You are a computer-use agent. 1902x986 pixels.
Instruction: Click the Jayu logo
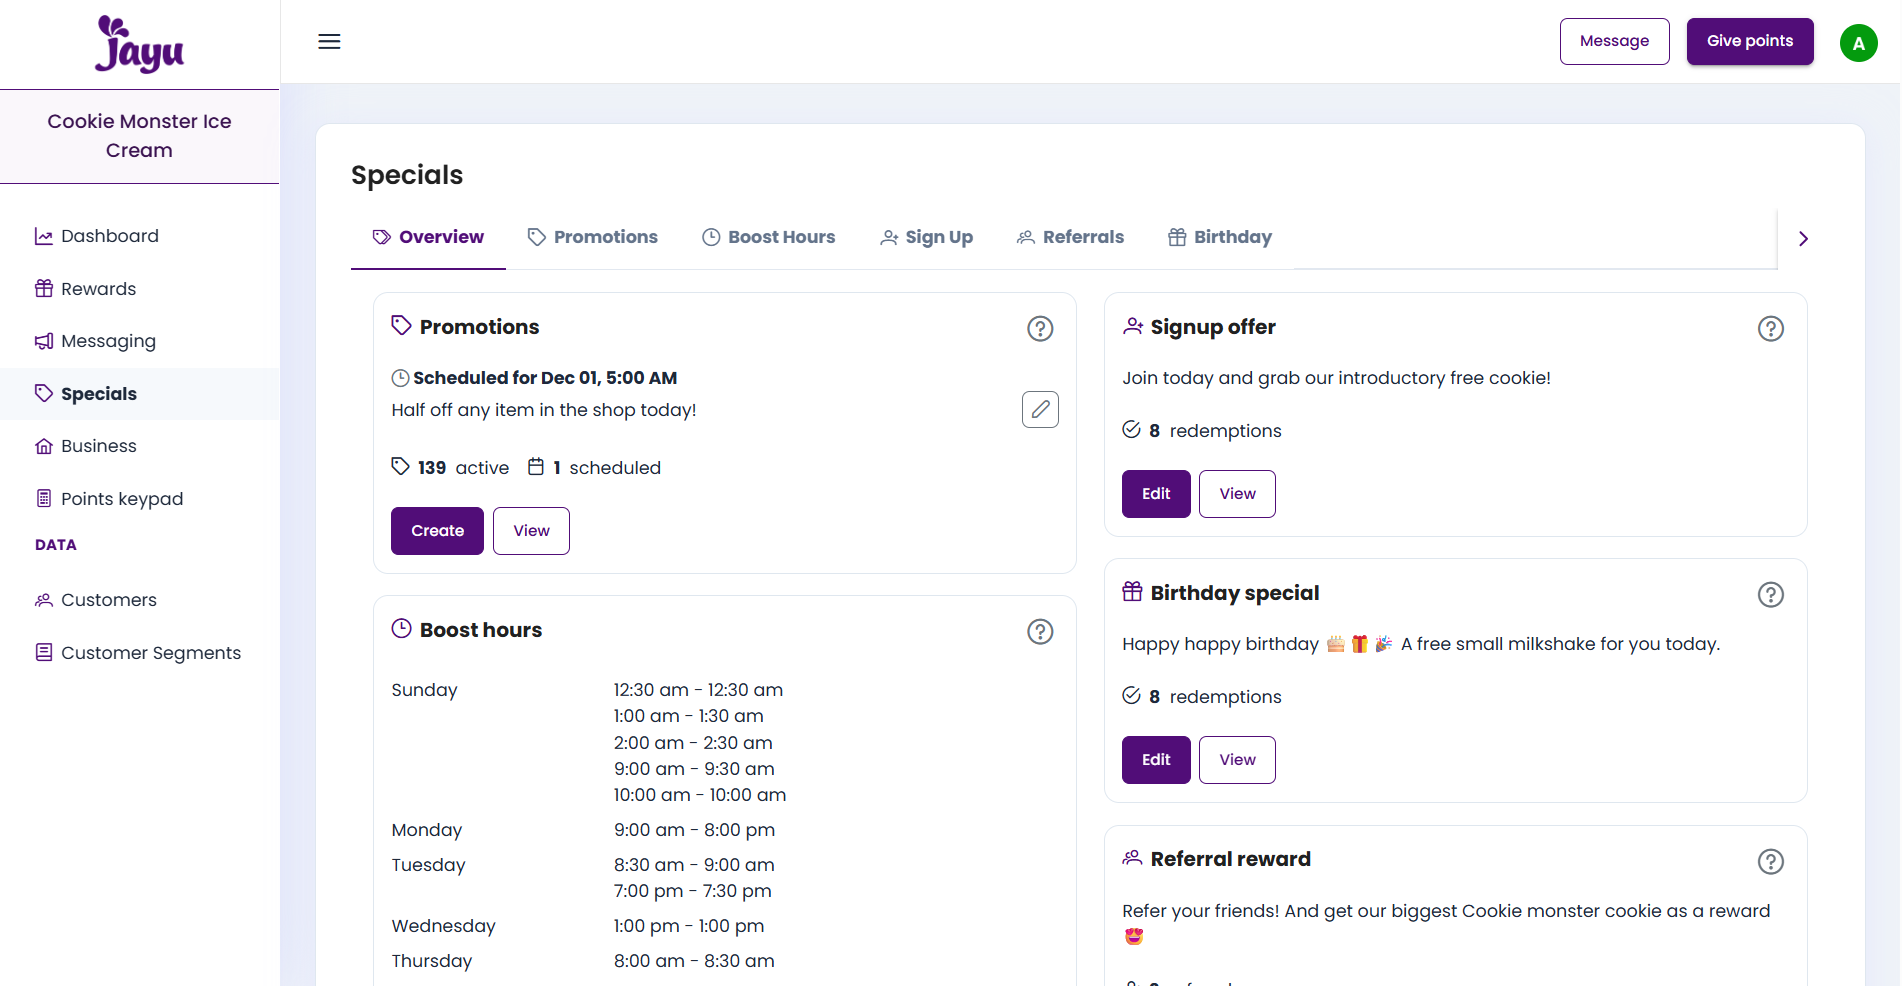coord(139,45)
